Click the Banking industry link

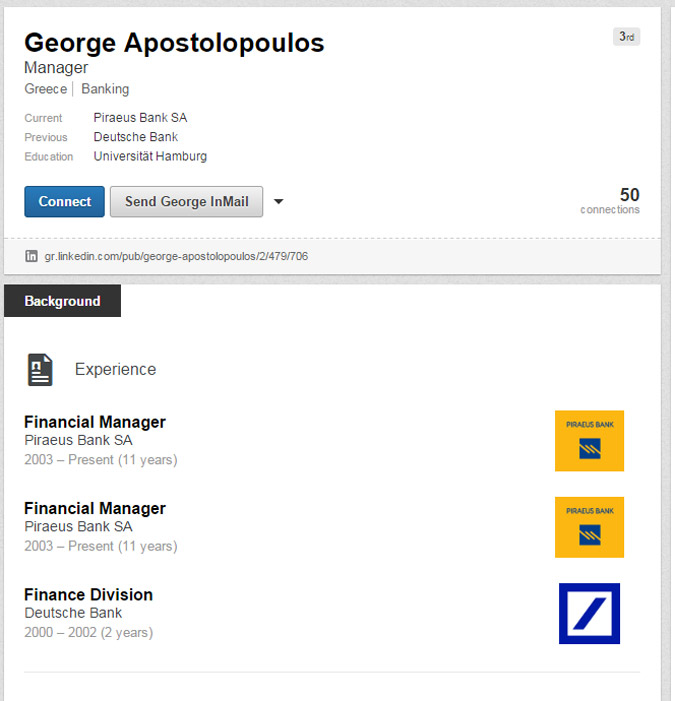tap(105, 89)
